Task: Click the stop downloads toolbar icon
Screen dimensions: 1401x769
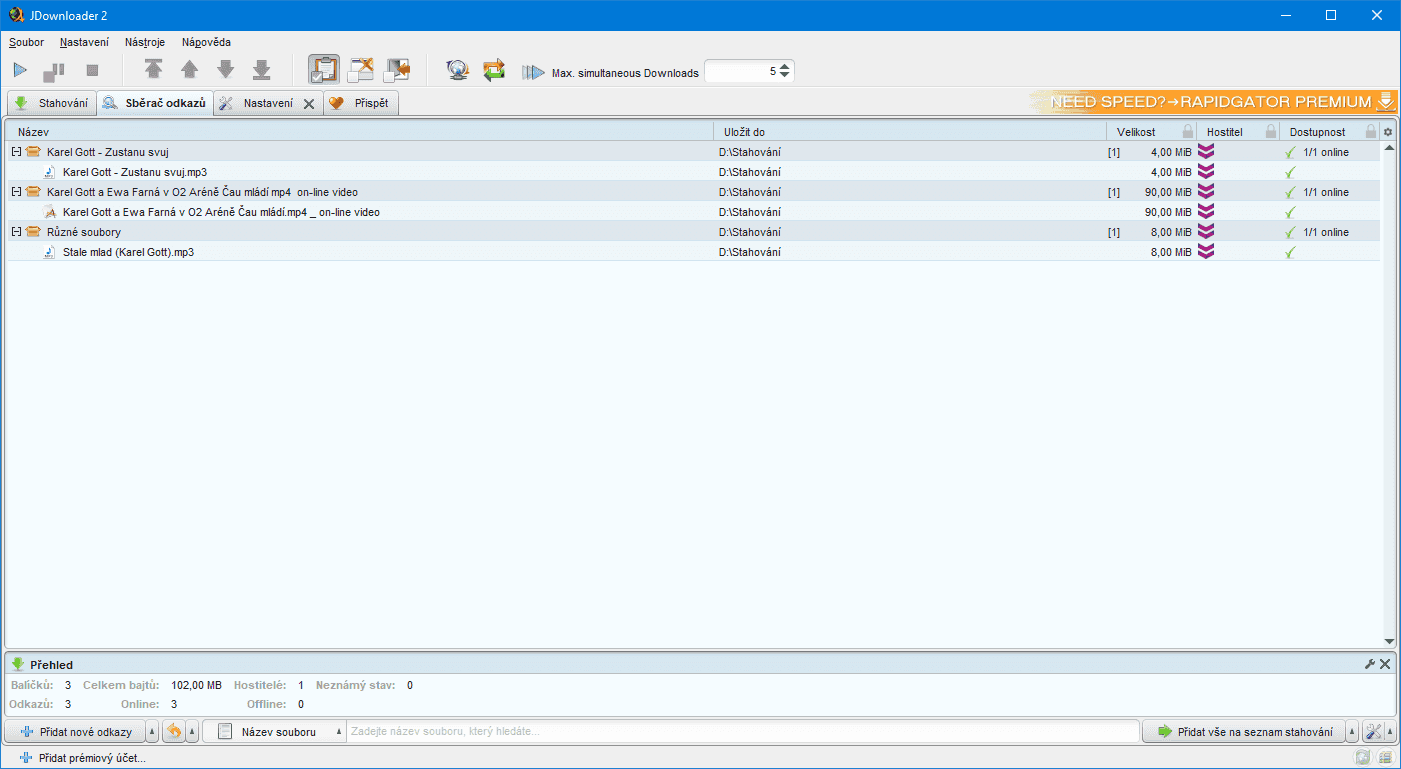Action: (x=92, y=71)
